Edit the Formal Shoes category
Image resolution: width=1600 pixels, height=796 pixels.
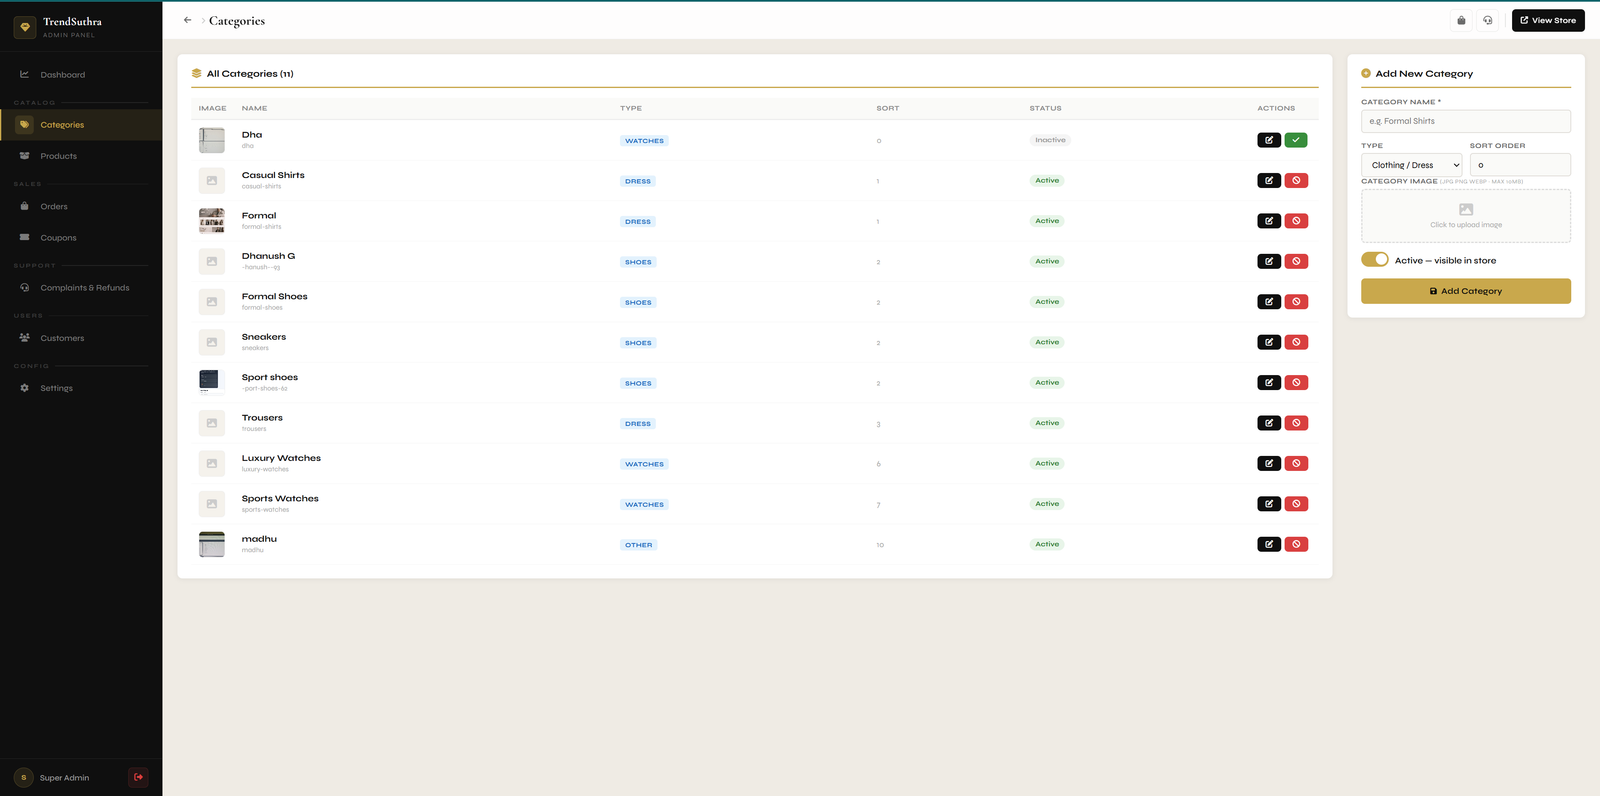click(1269, 302)
